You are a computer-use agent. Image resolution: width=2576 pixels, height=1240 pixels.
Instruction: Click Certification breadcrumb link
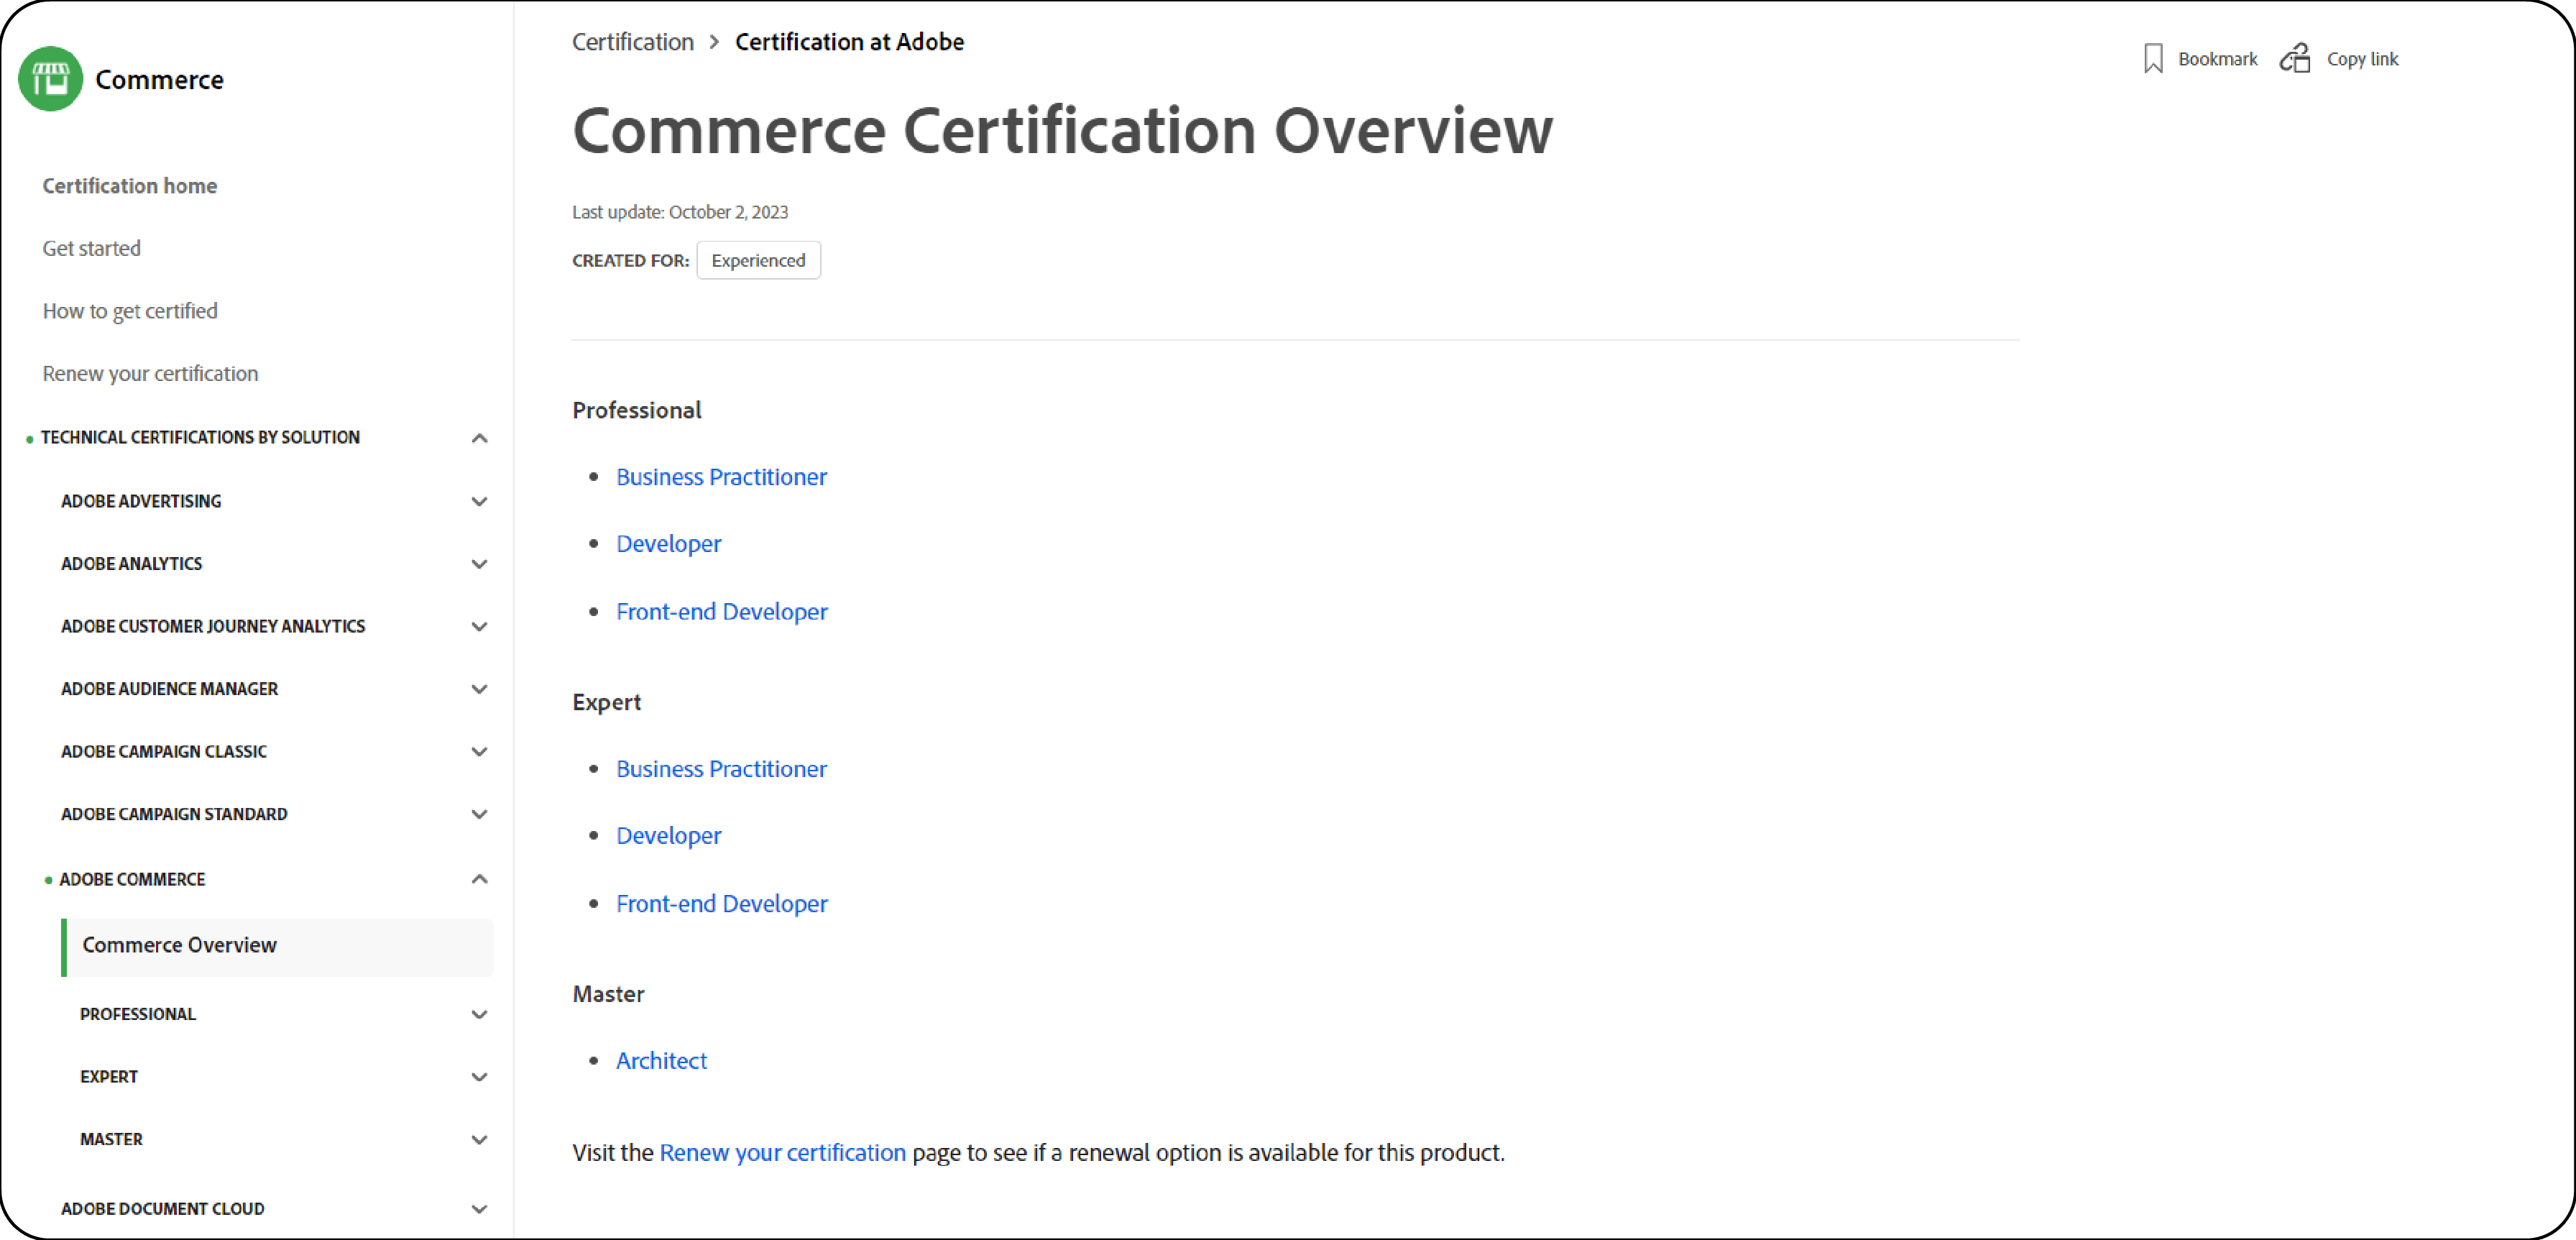click(x=633, y=42)
